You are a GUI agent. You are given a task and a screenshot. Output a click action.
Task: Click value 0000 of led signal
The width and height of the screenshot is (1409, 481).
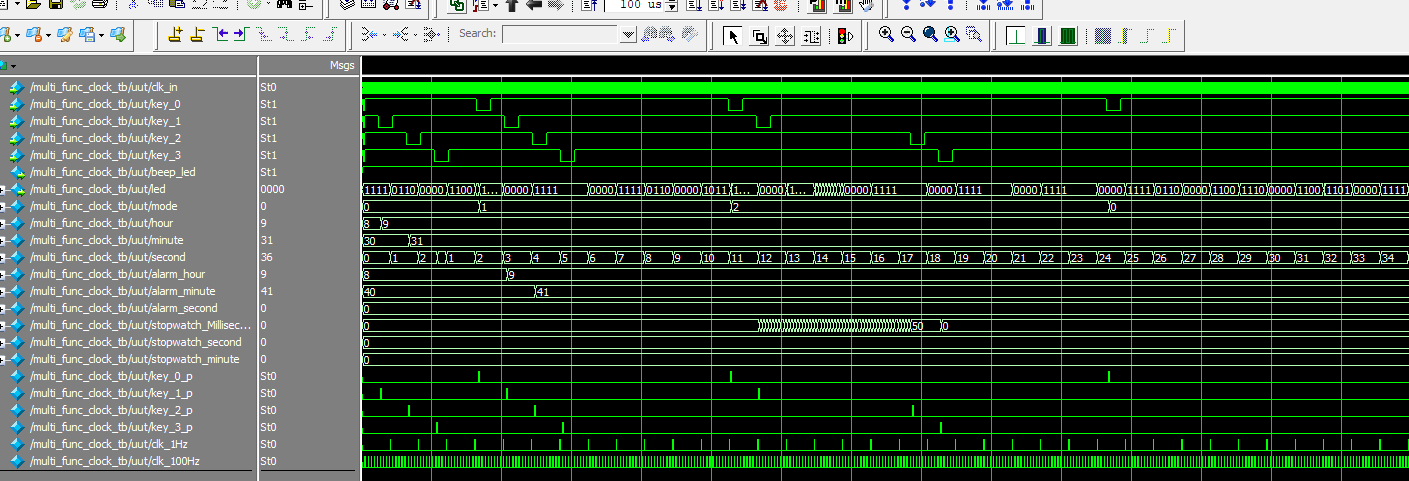(272, 189)
